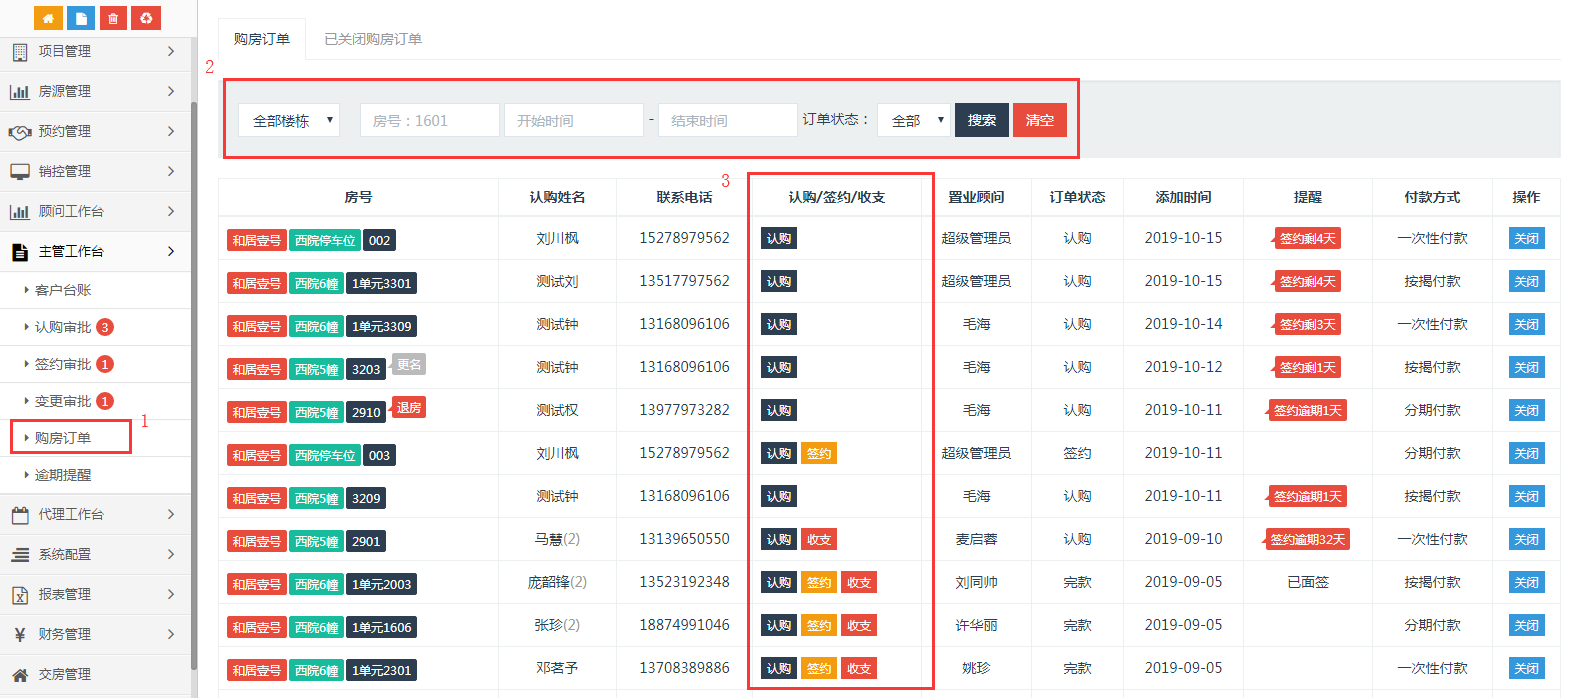Expand the 项目管理 menu chevron
The height and width of the screenshot is (698, 1581).
(x=171, y=51)
